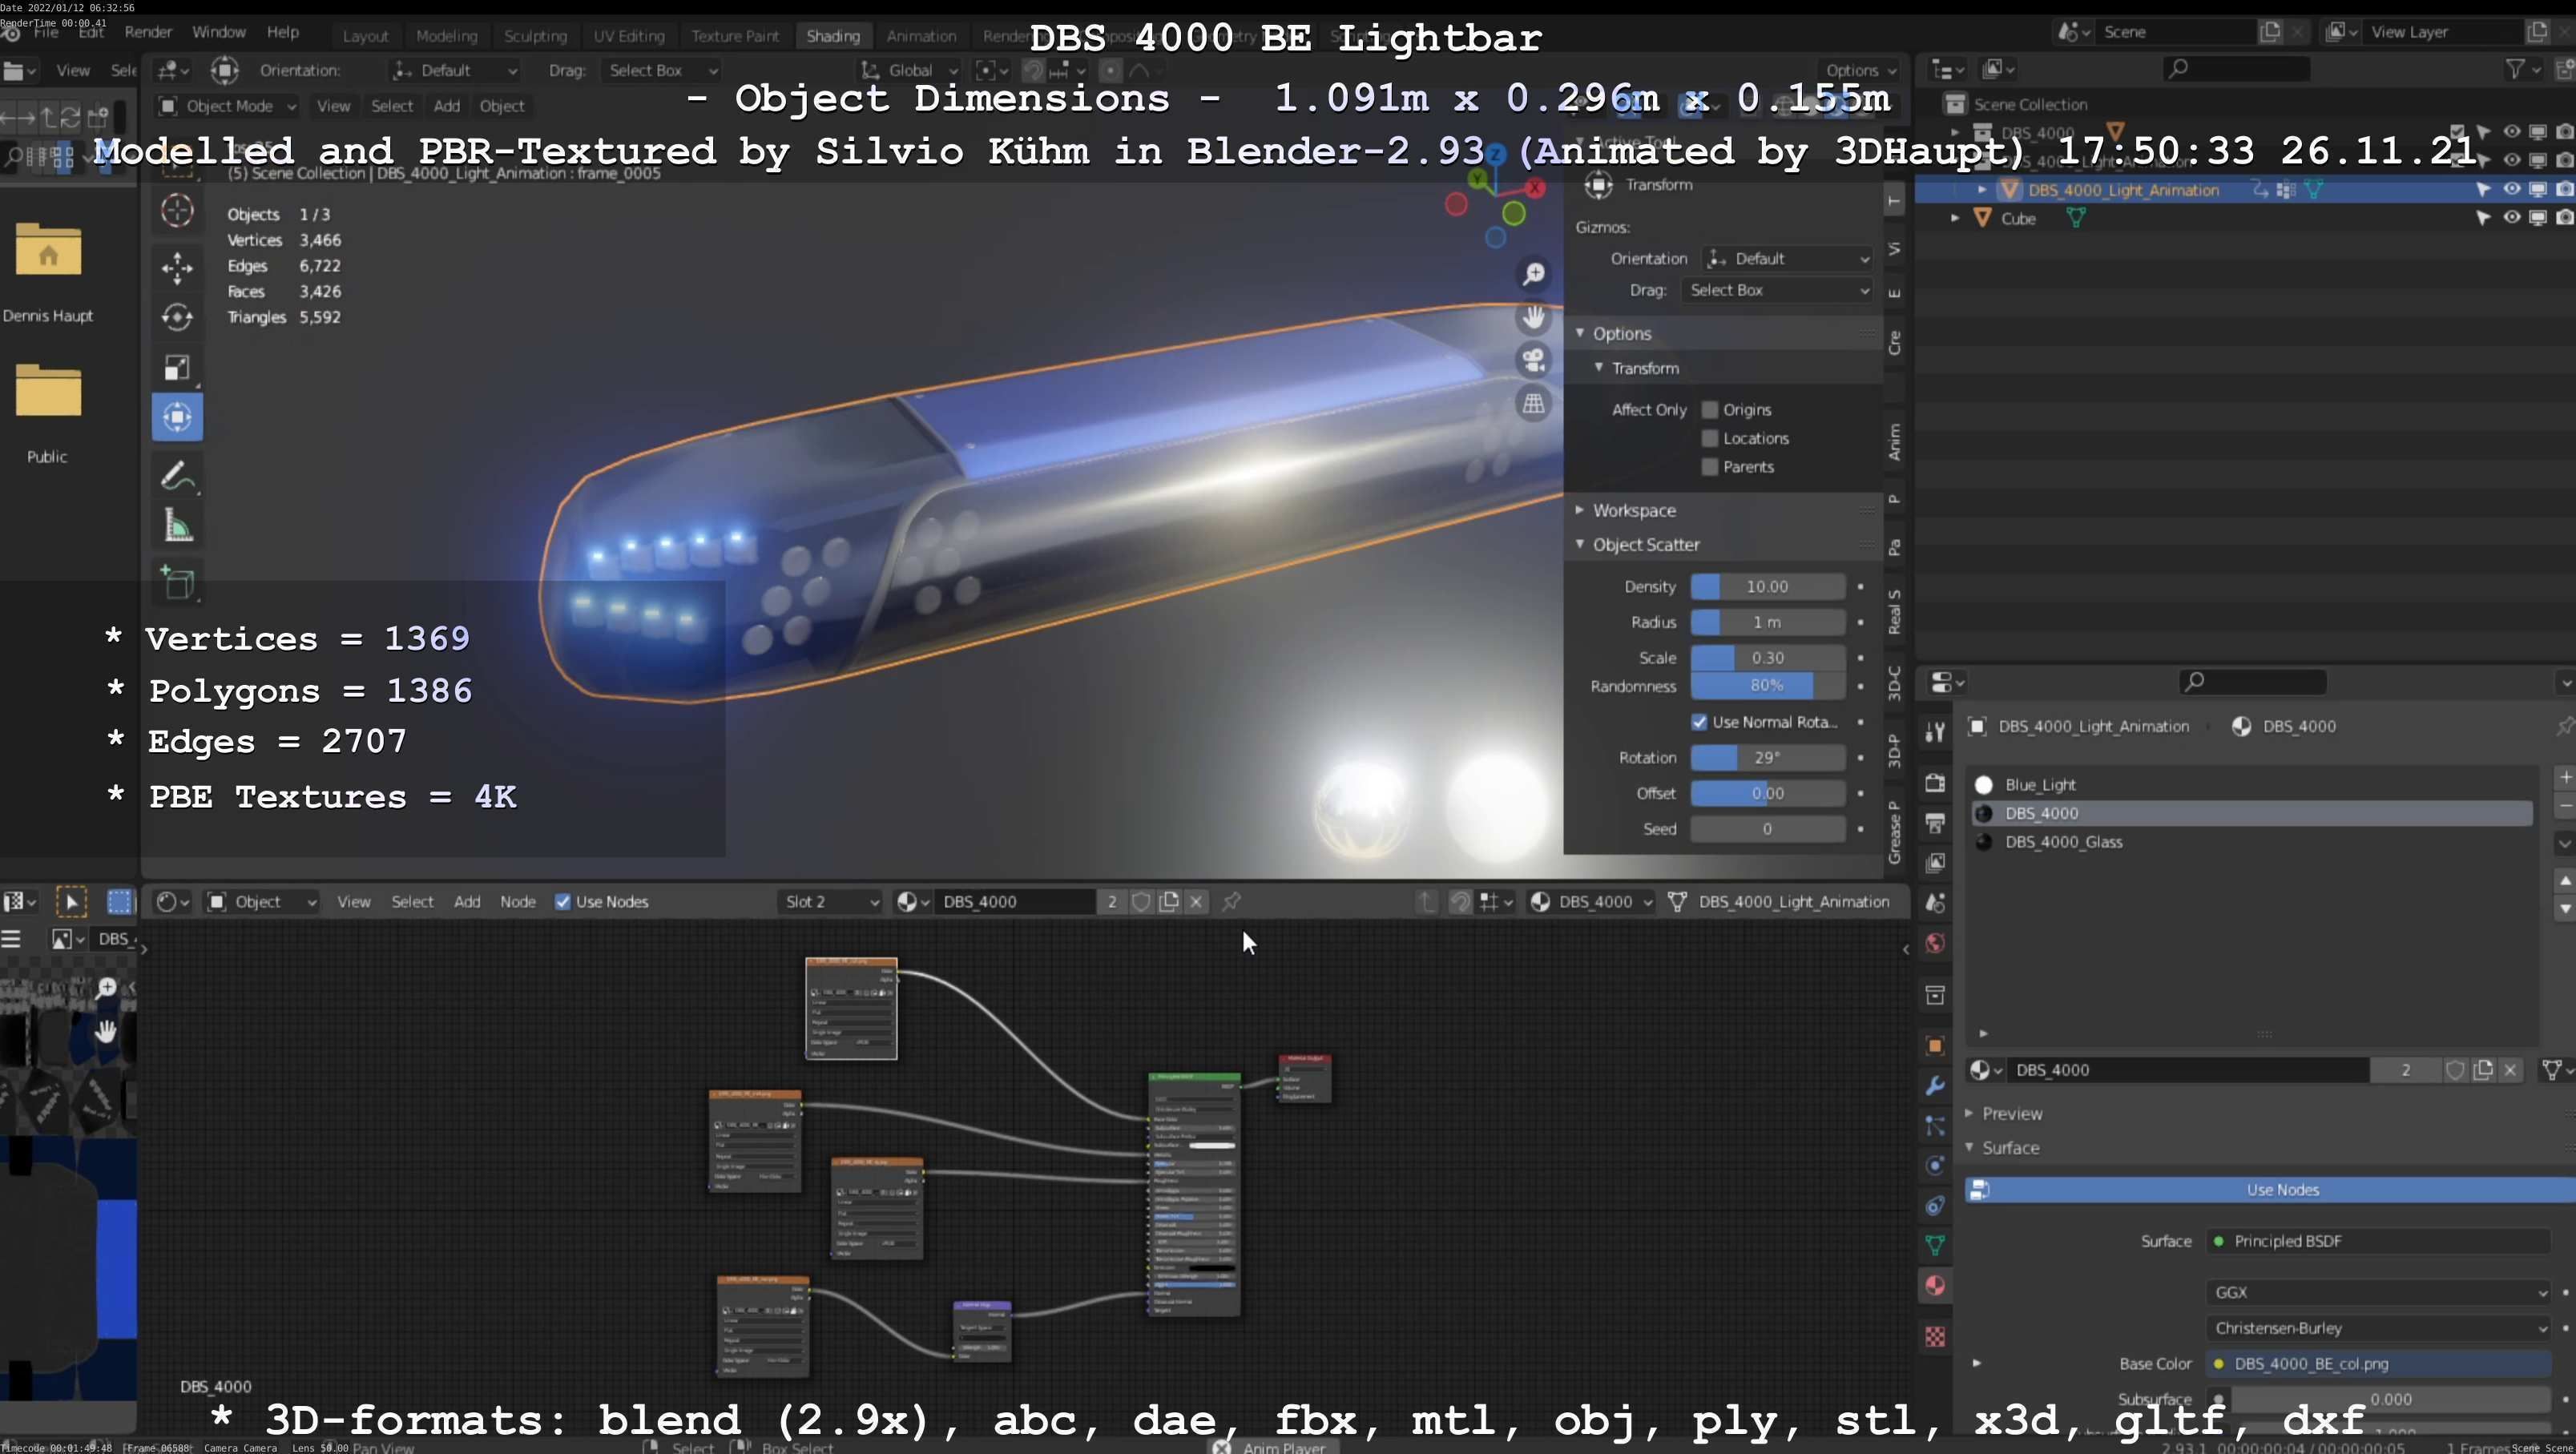This screenshot has width=2576, height=1454.
Task: Open the Texture properties checker icon
Action: click(x=1935, y=1337)
